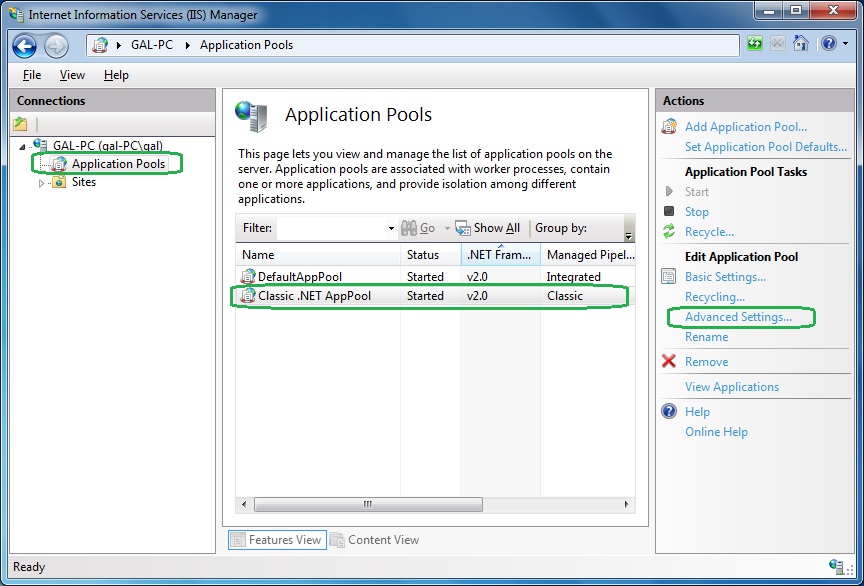864x586 pixels.
Task: Click the Back navigation arrow button
Action: [x=25, y=45]
